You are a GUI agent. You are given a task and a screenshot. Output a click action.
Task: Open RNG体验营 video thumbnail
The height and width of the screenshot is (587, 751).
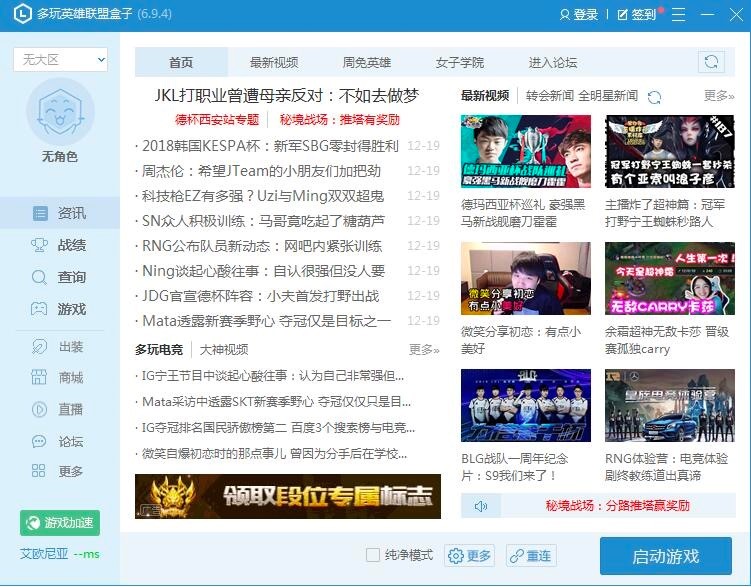coord(670,405)
